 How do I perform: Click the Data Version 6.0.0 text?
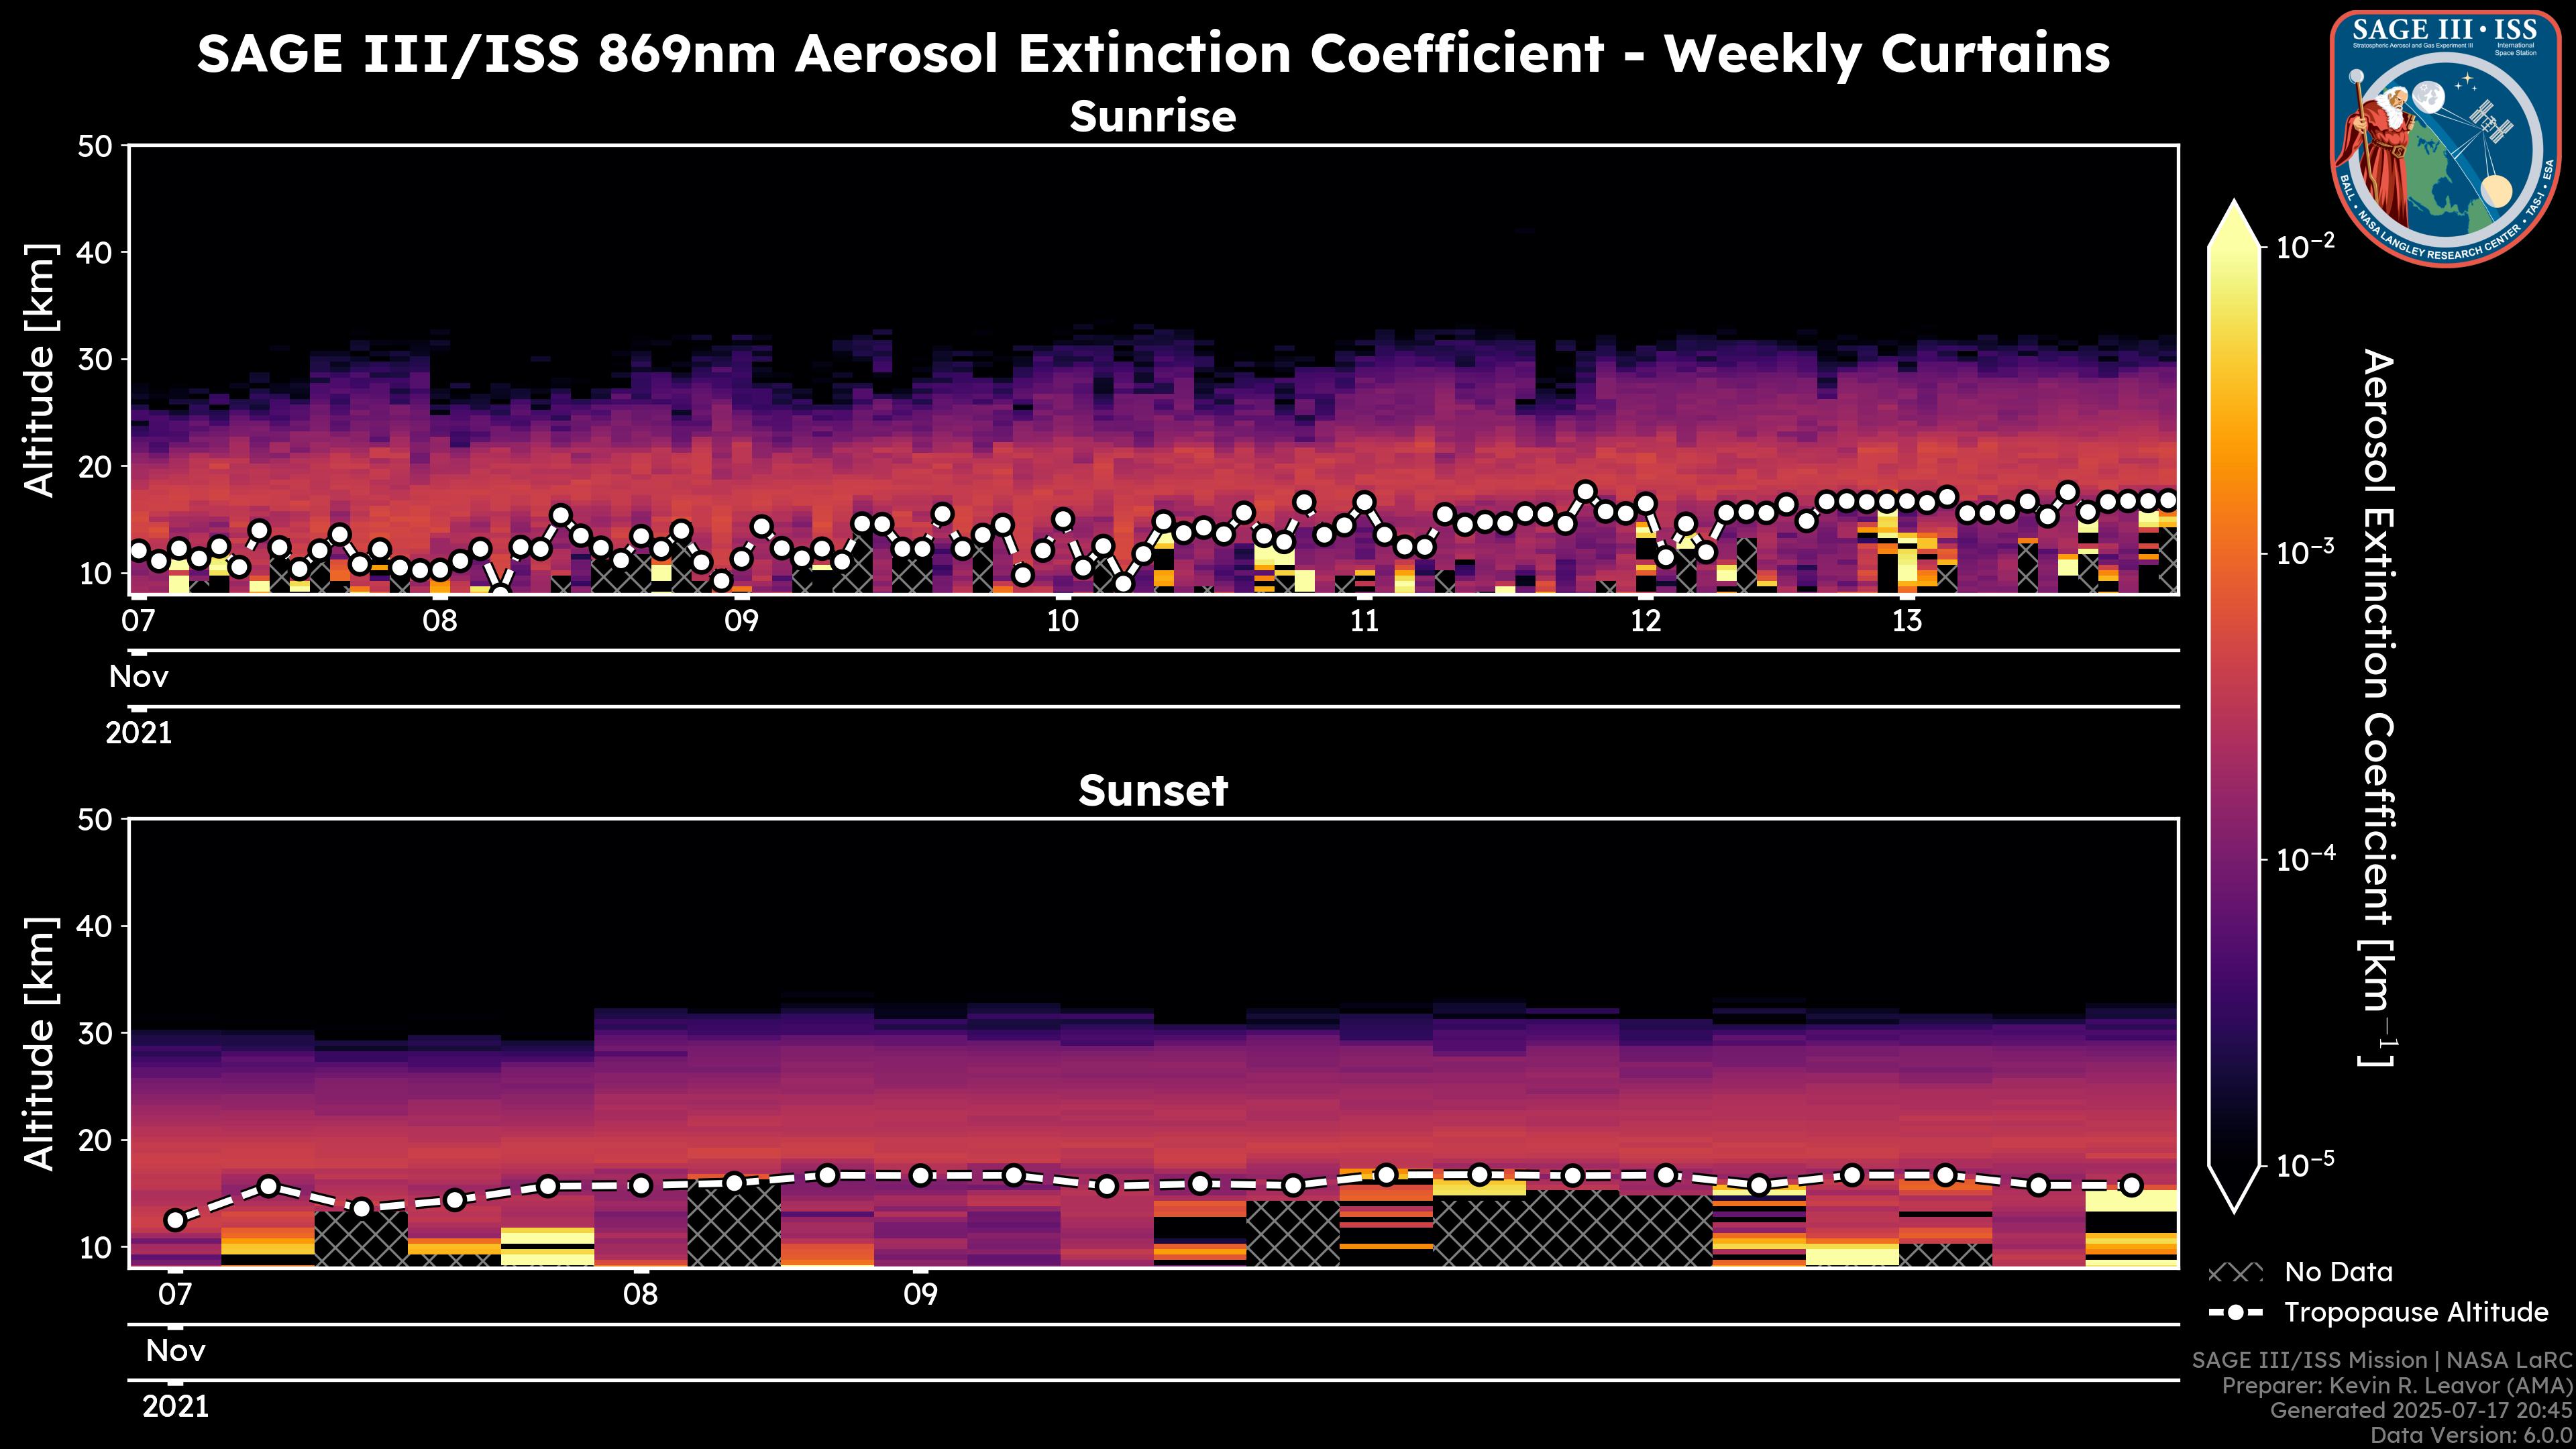2471,1436
